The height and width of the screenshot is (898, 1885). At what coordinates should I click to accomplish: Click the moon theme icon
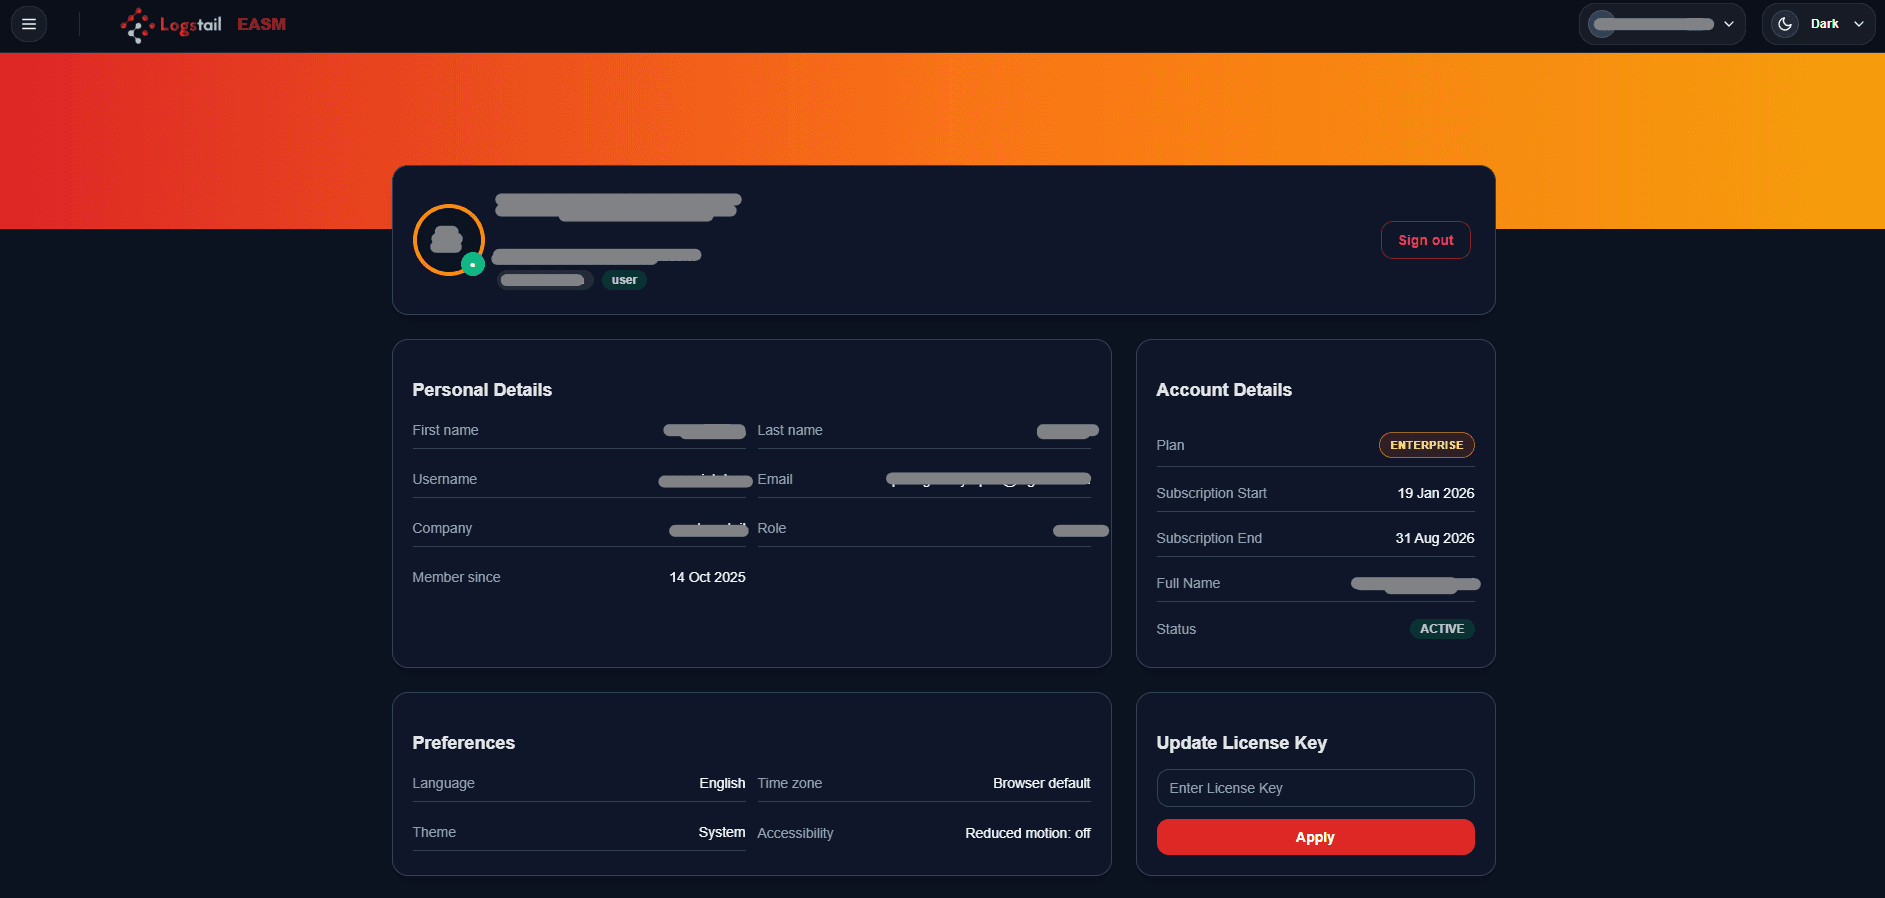[1785, 24]
